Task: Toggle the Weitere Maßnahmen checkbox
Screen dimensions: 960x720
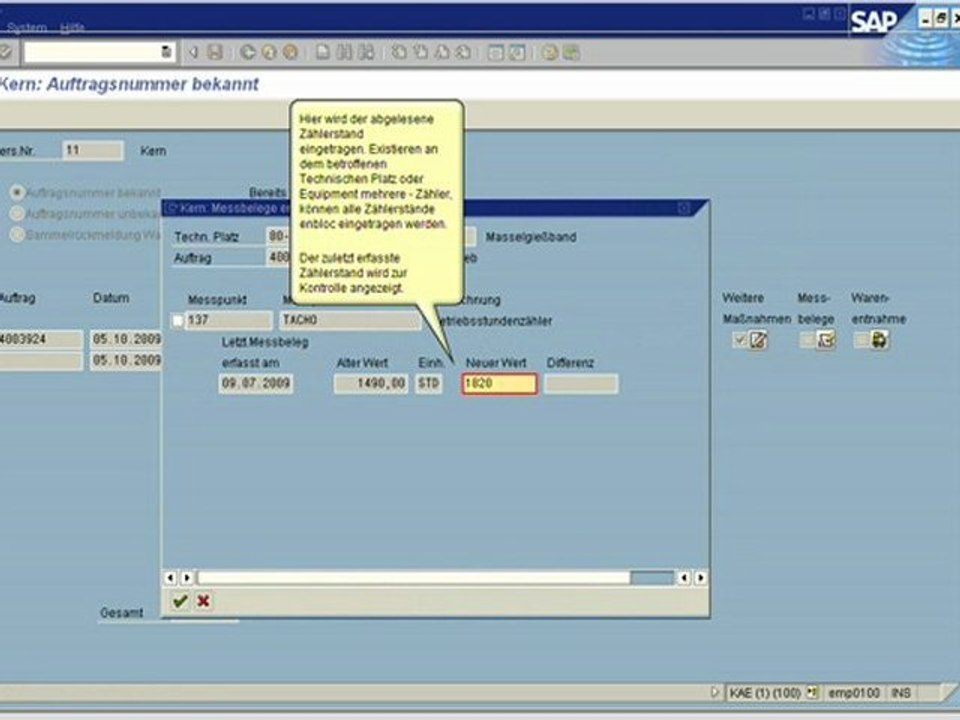Action: (x=740, y=340)
